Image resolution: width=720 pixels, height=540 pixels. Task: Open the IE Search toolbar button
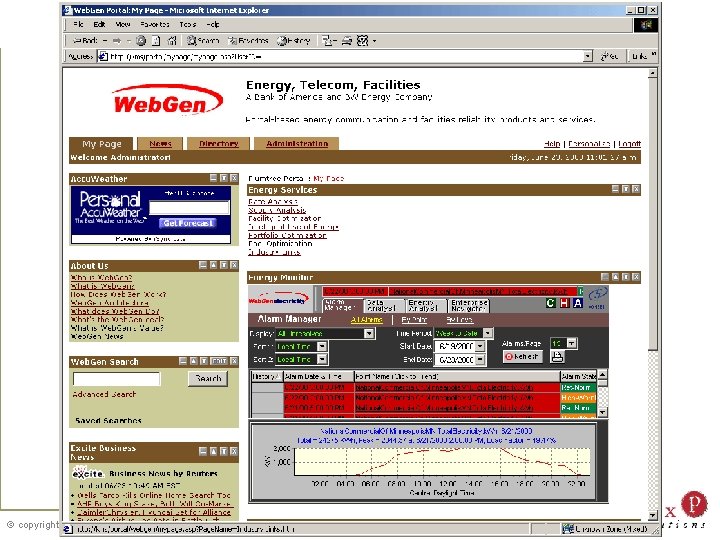[203, 41]
